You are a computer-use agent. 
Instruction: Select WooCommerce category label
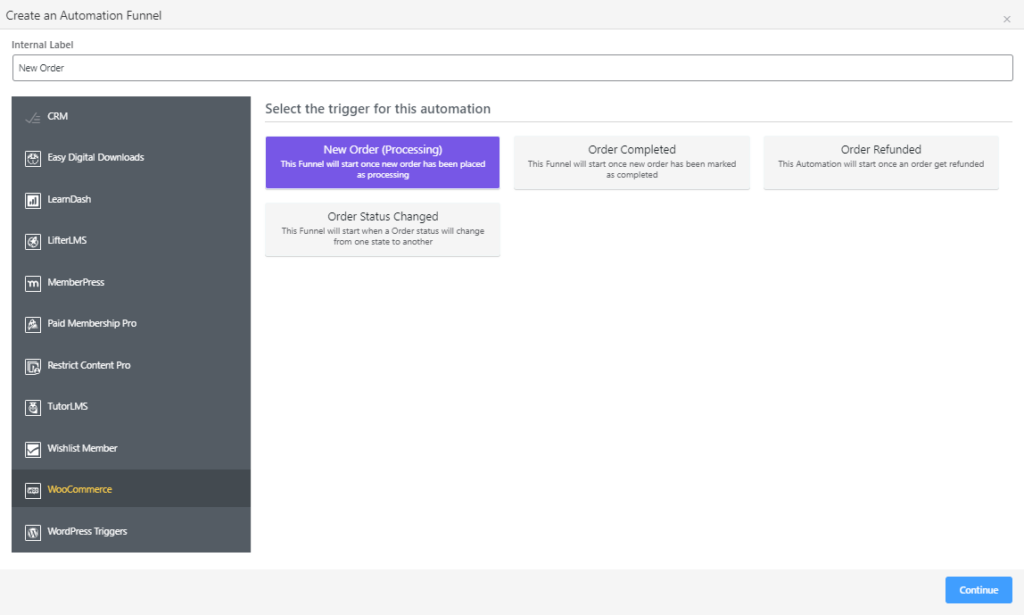[x=80, y=489]
